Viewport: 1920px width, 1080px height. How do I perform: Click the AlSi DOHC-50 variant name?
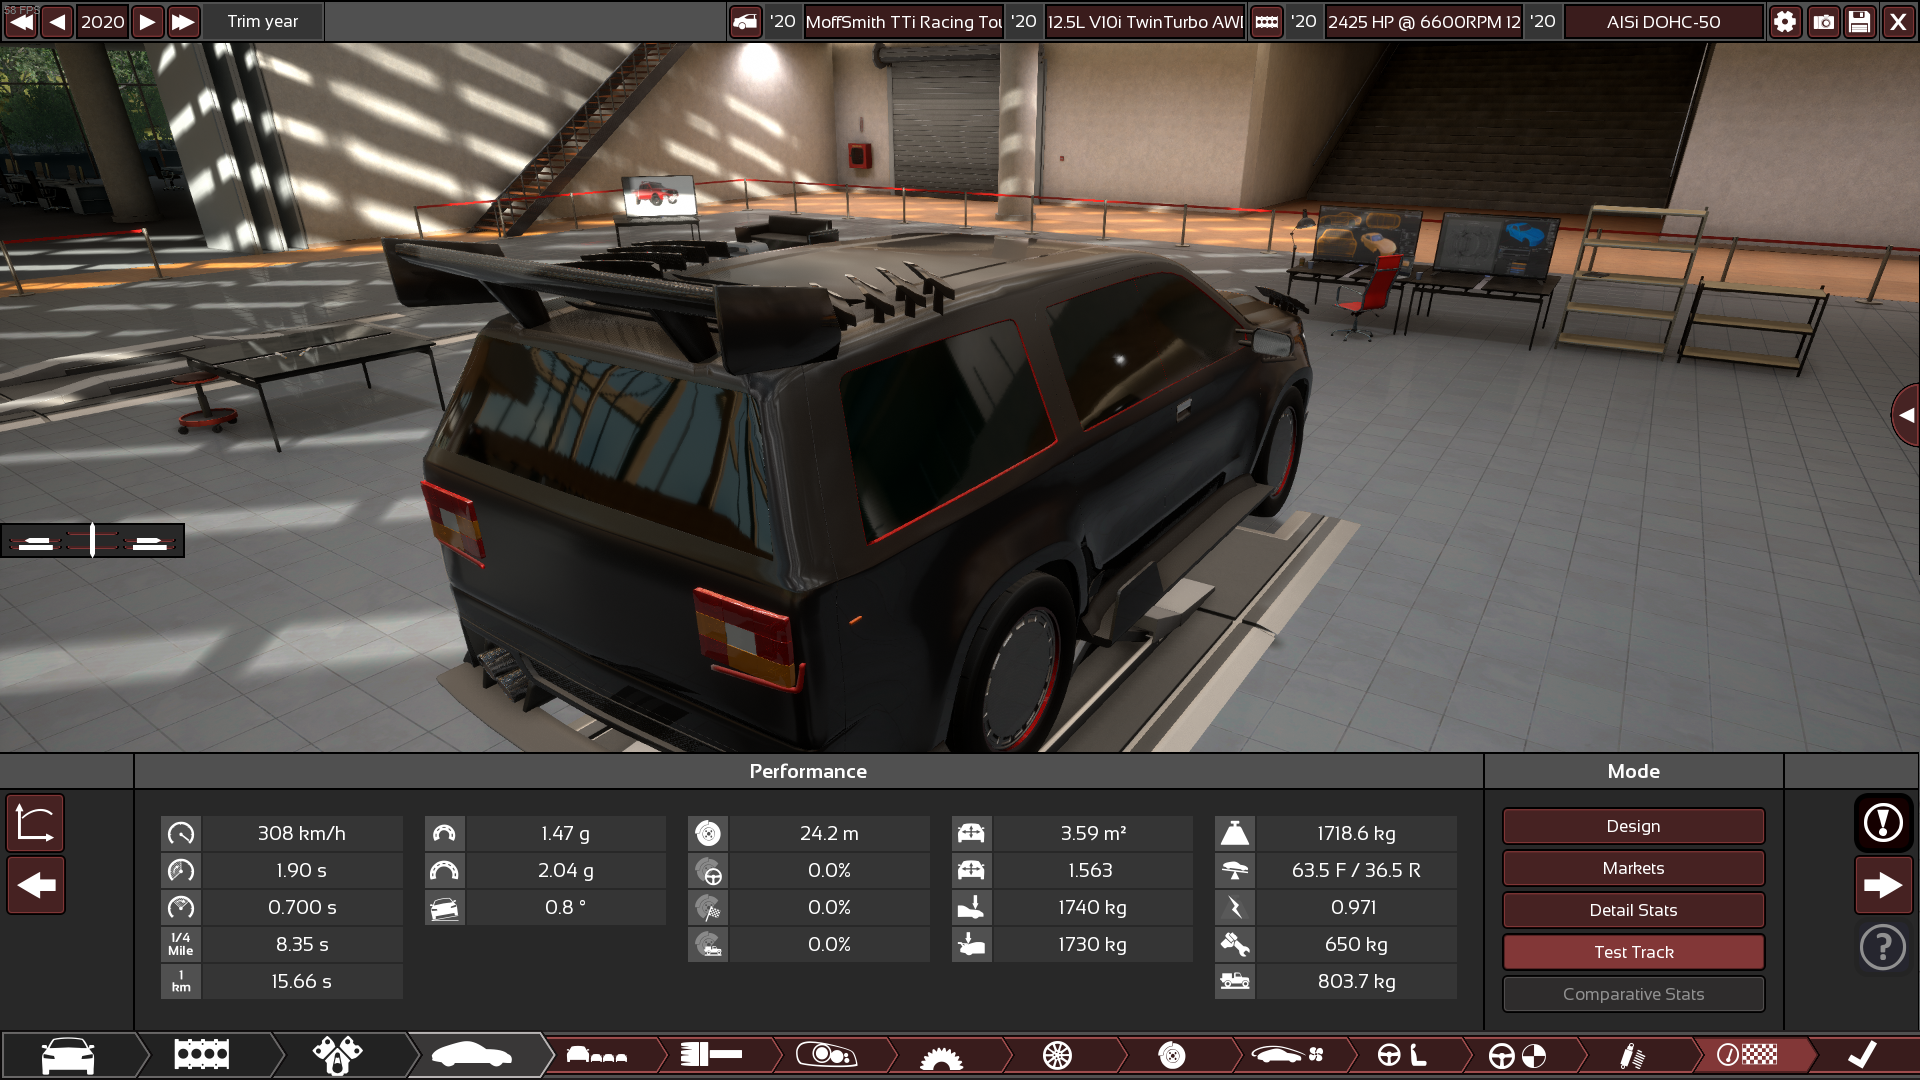click(x=1663, y=22)
